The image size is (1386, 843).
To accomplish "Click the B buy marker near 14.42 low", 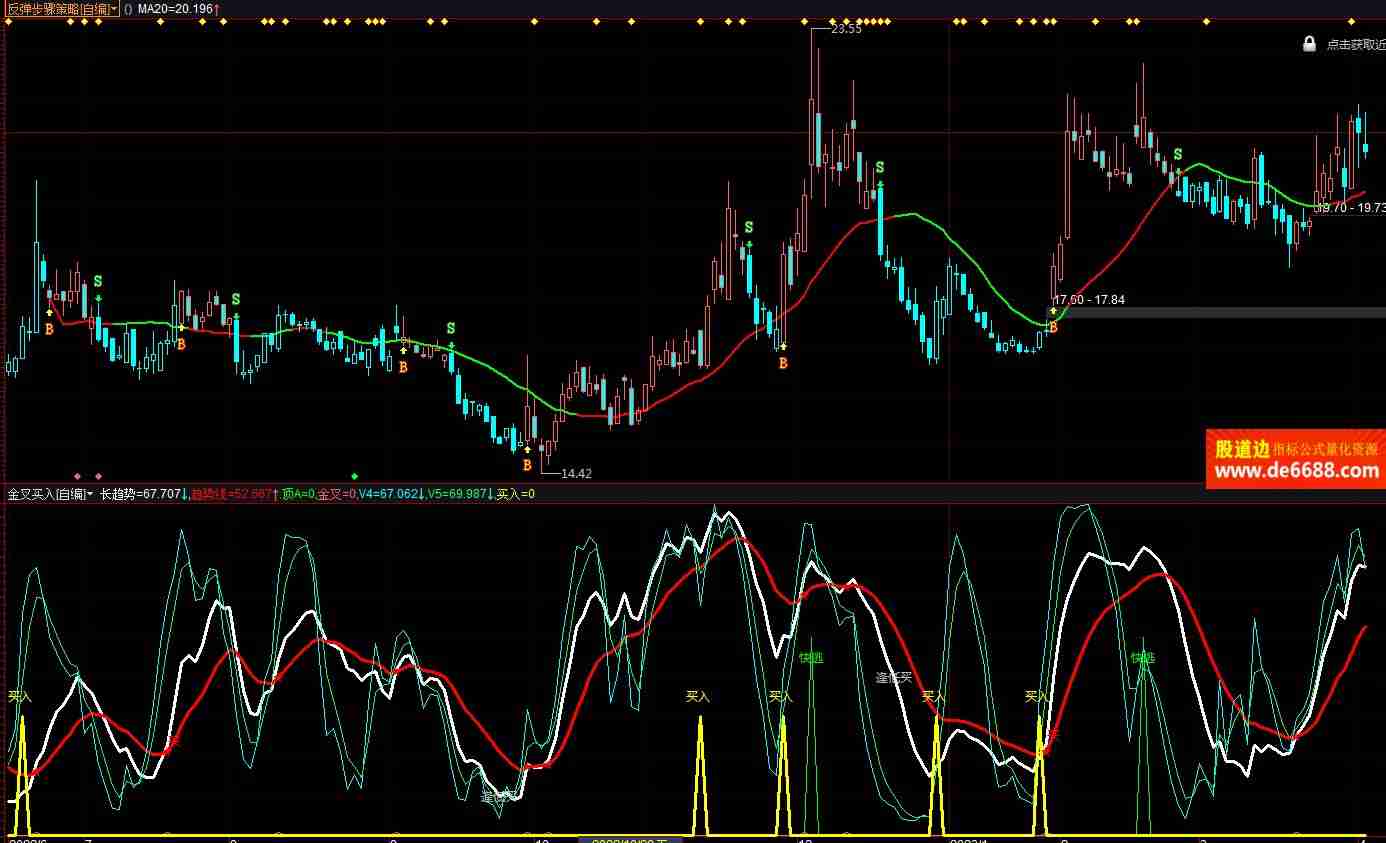I will [527, 465].
